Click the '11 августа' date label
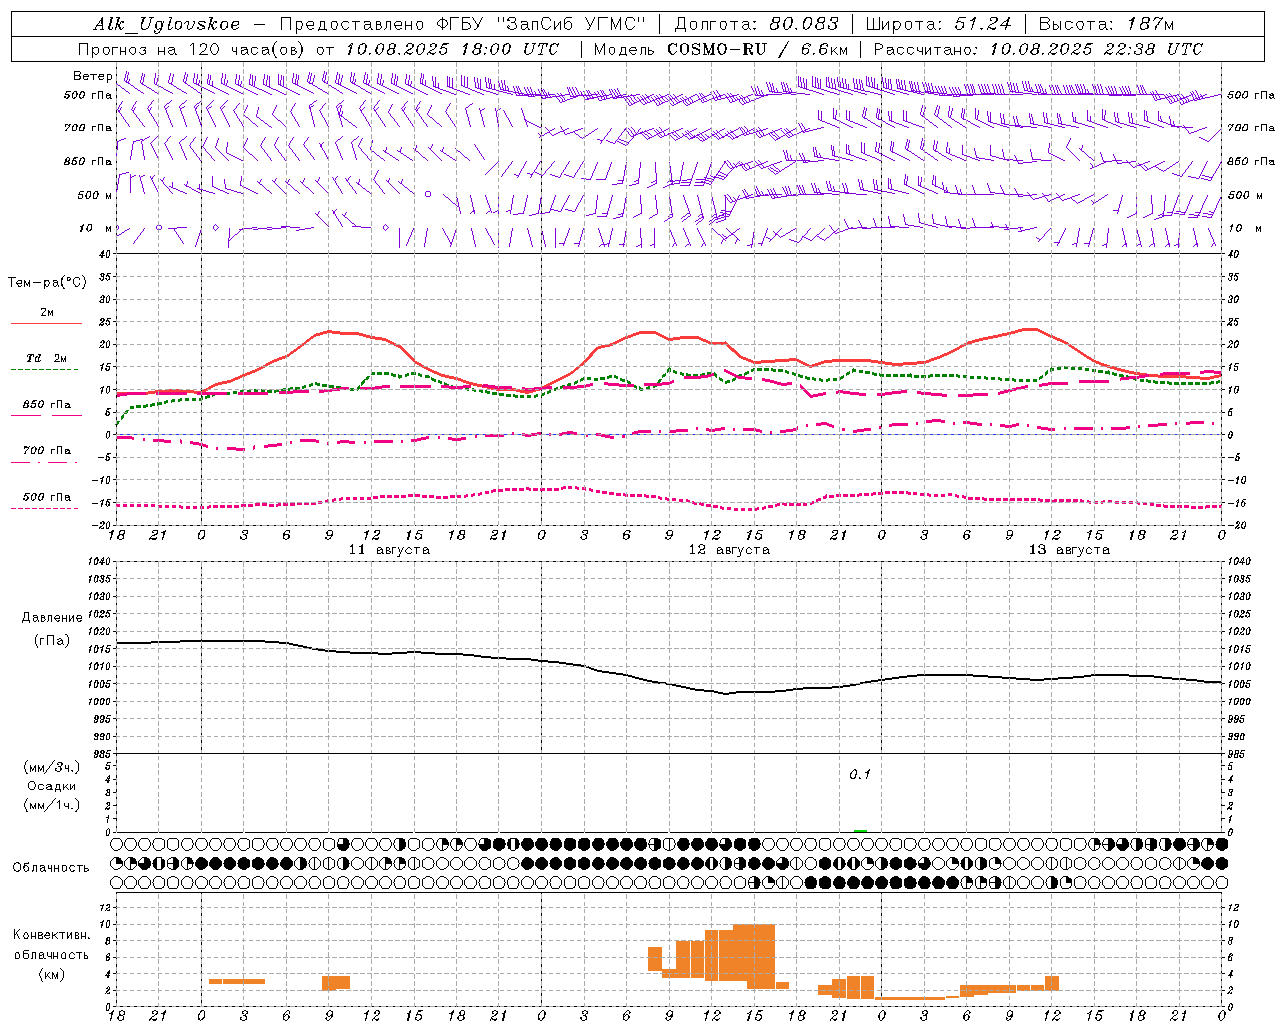1280x1024 pixels. [x=389, y=550]
